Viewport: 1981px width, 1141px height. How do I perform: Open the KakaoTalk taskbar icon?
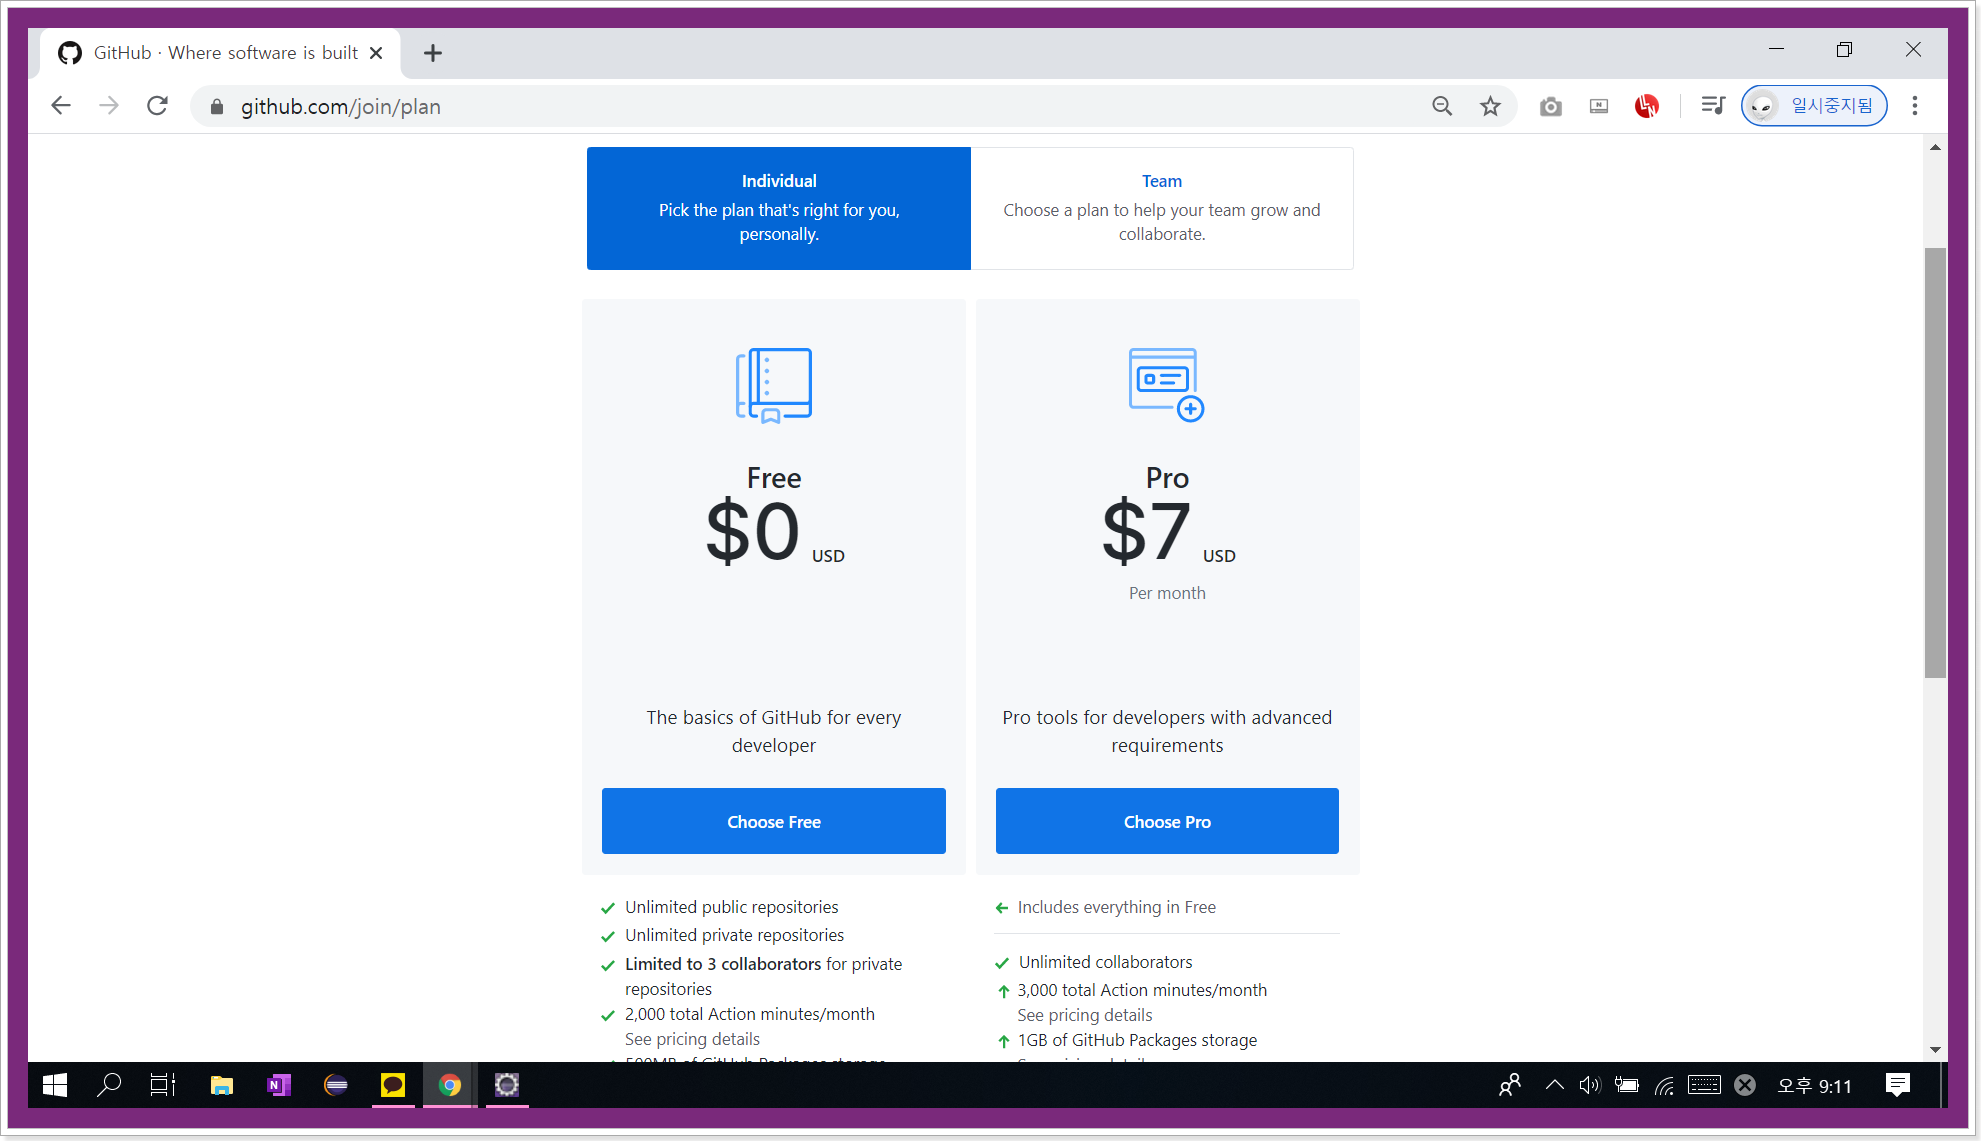pyautogui.click(x=393, y=1085)
